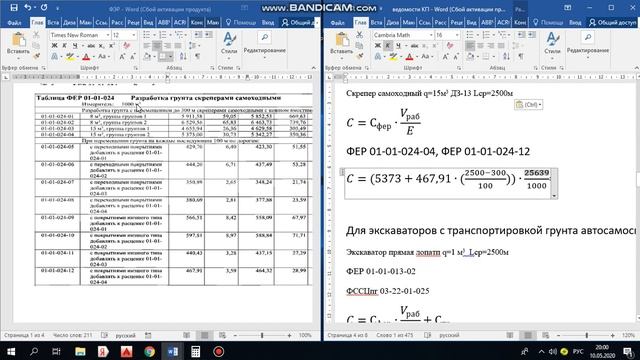The image size is (640, 360).
Task: Align text left in right Word window
Action: pyautogui.click(x=470, y=46)
